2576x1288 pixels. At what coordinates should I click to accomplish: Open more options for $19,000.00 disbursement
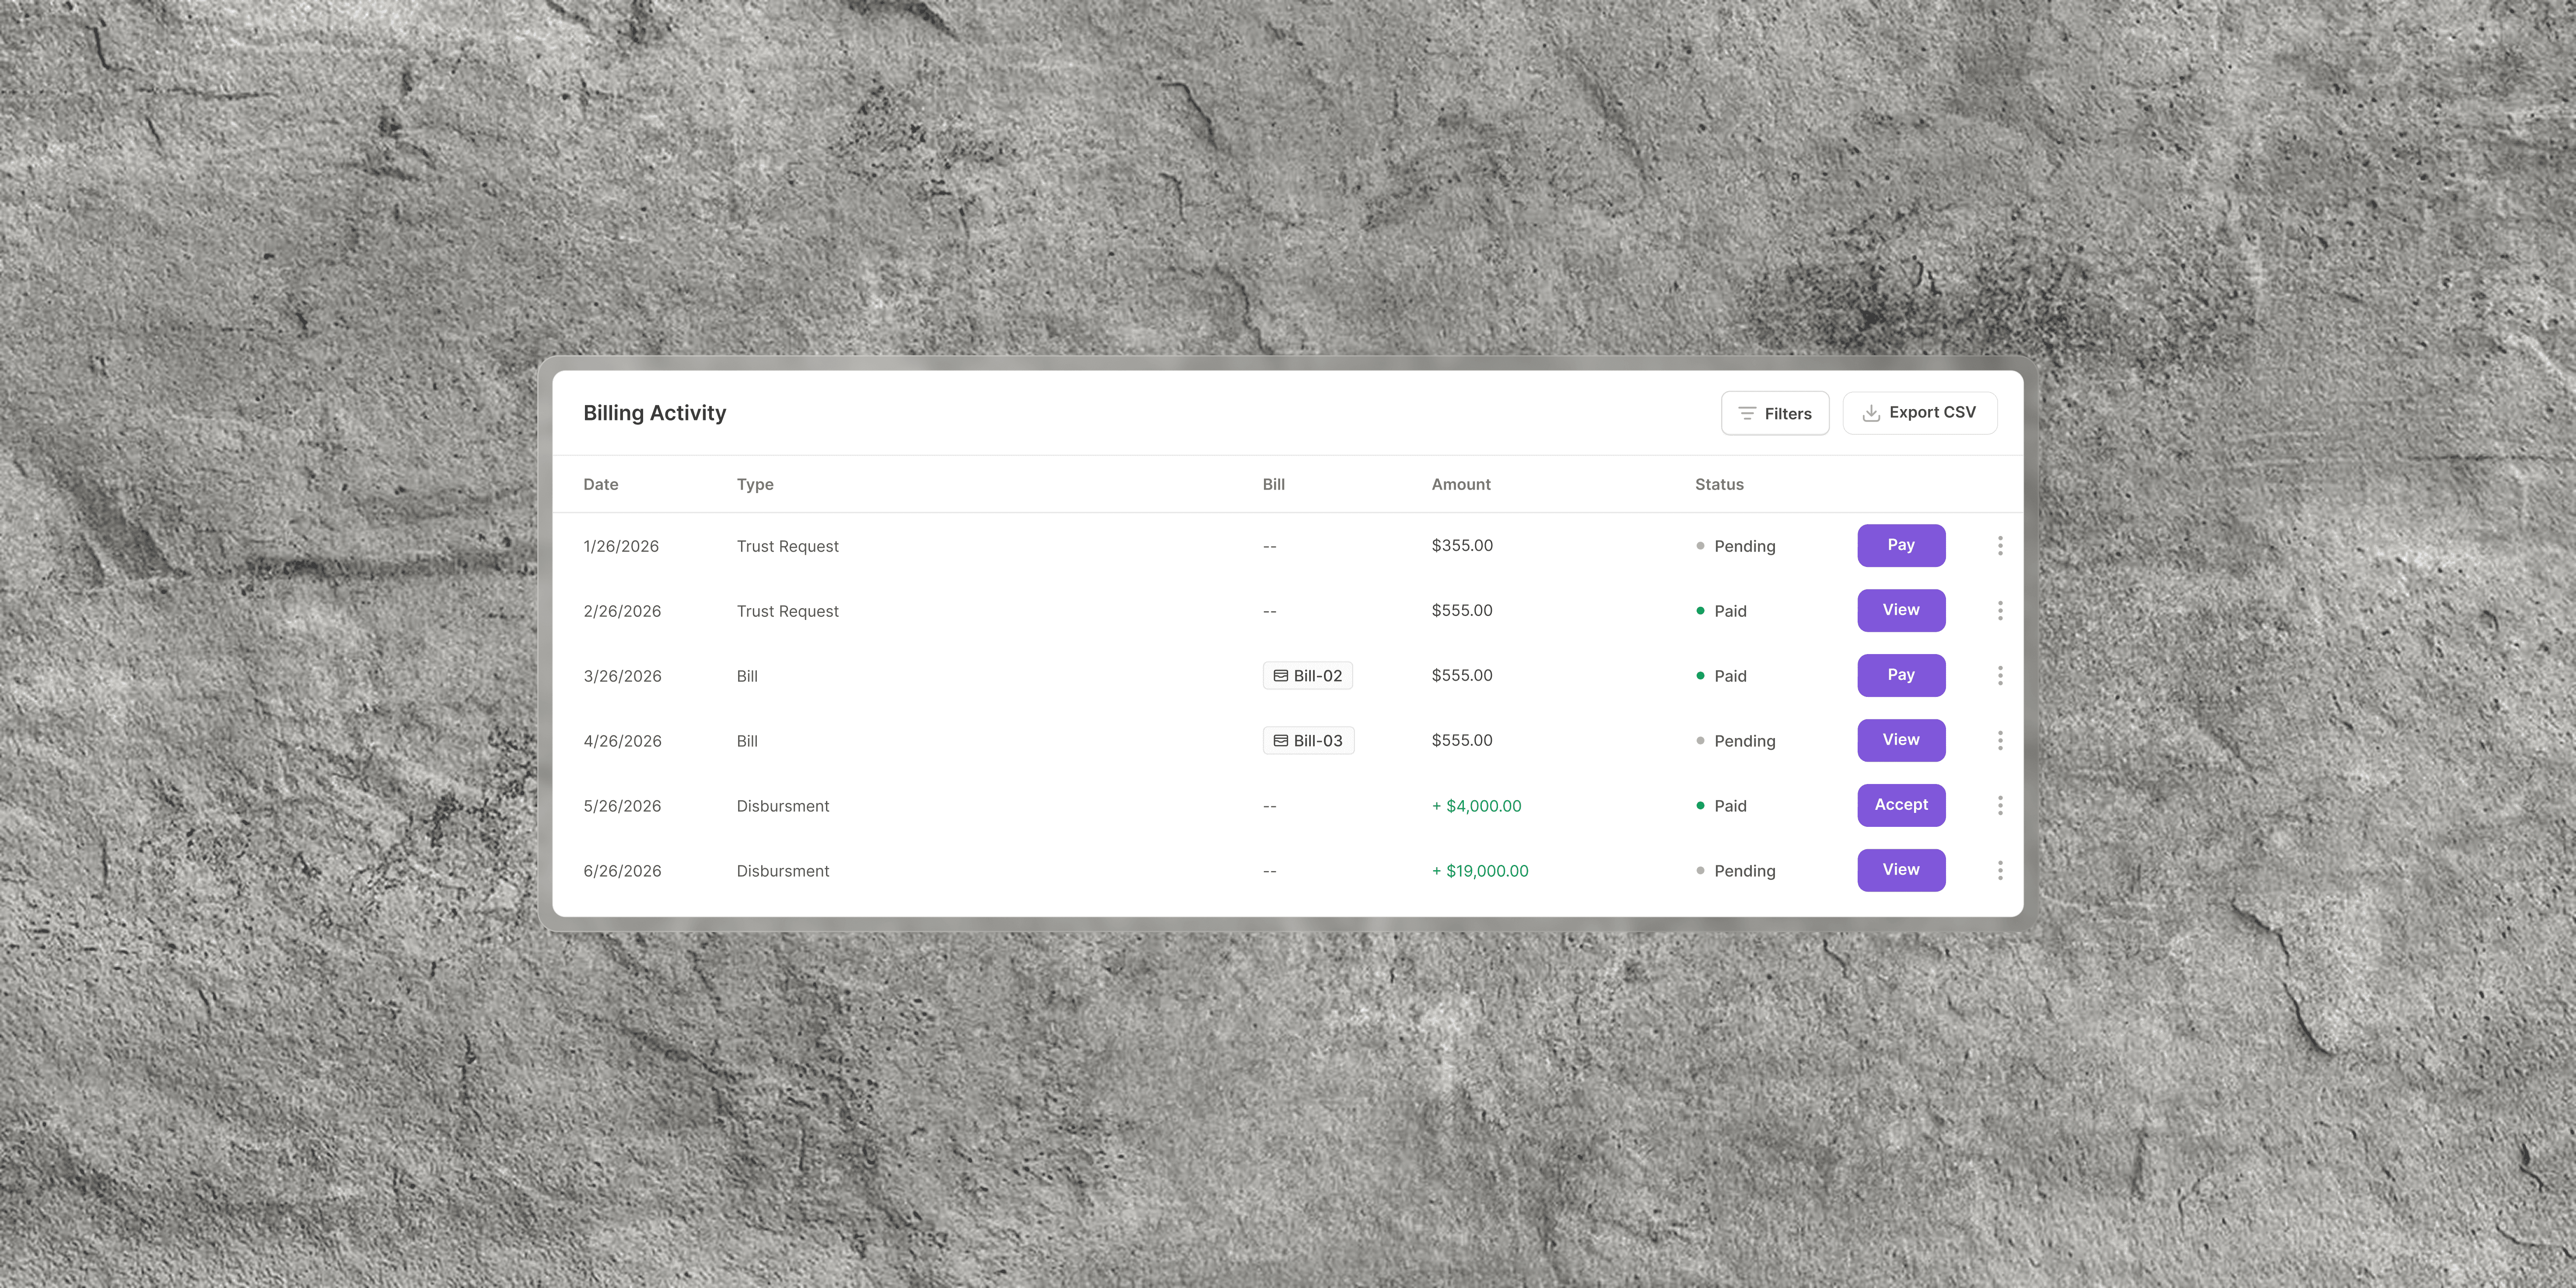[2000, 871]
